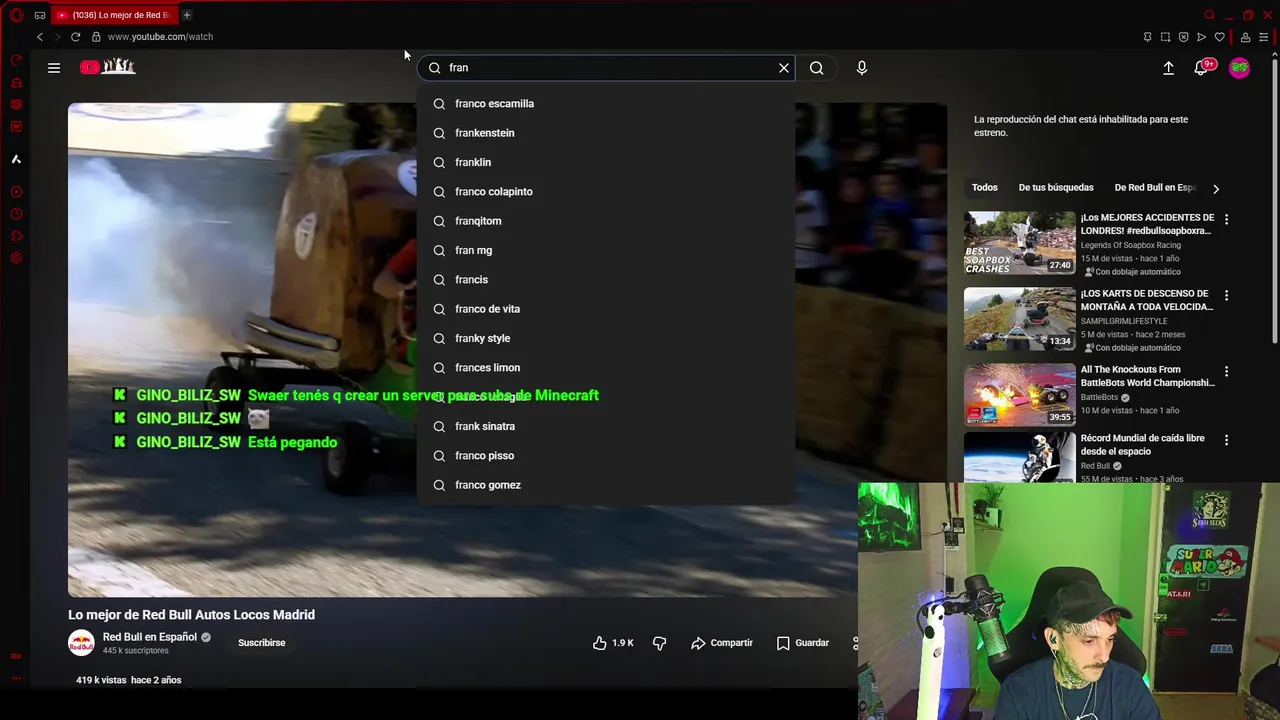Select suggestion 'franco colapinto'
The width and height of the screenshot is (1280, 720).
click(x=605, y=192)
